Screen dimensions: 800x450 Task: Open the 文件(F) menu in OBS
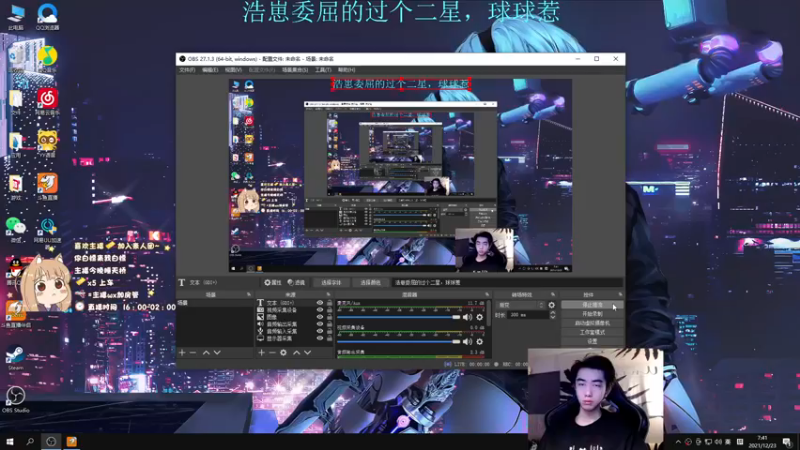coord(187,70)
